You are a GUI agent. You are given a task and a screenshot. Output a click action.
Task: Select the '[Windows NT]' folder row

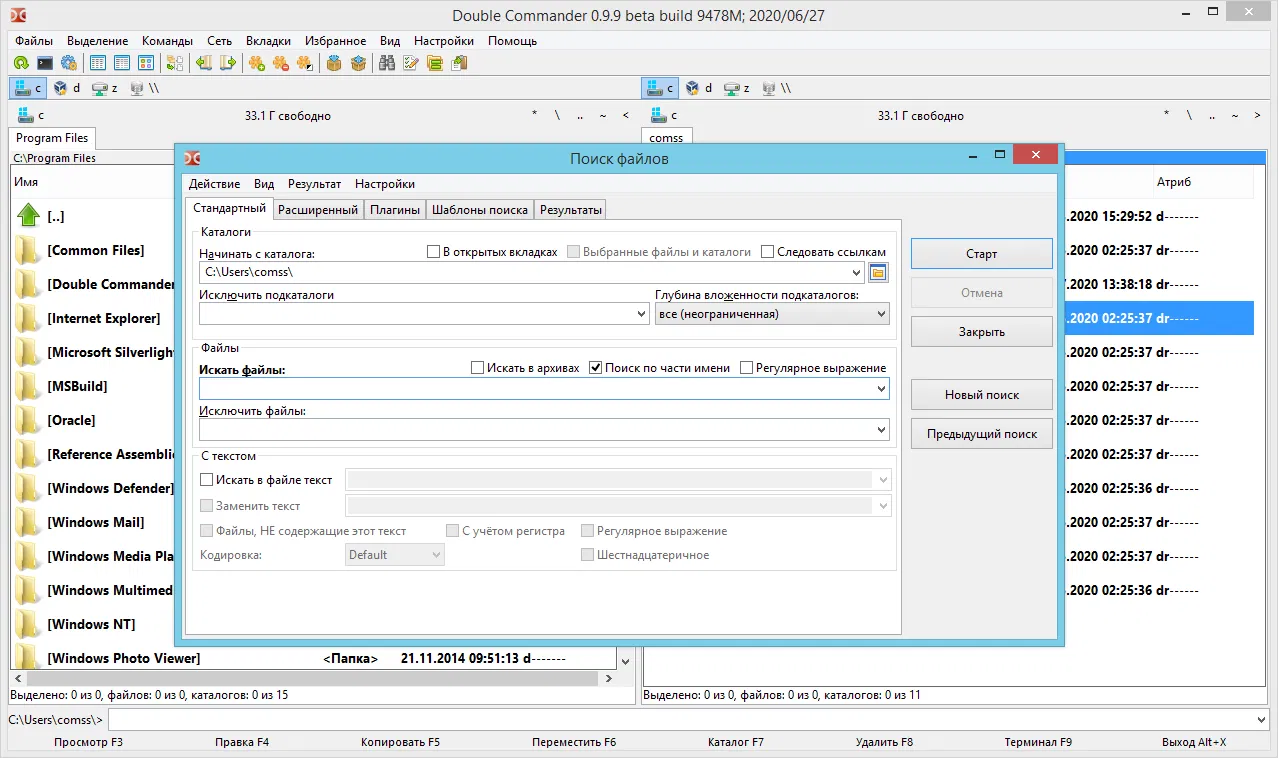click(92, 624)
